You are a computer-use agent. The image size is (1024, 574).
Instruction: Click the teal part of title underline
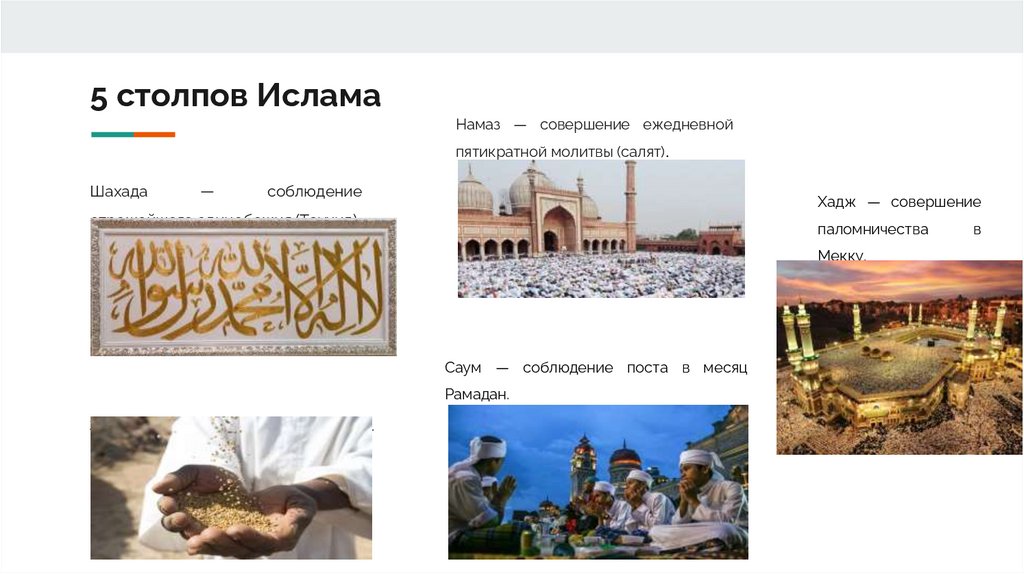point(112,135)
